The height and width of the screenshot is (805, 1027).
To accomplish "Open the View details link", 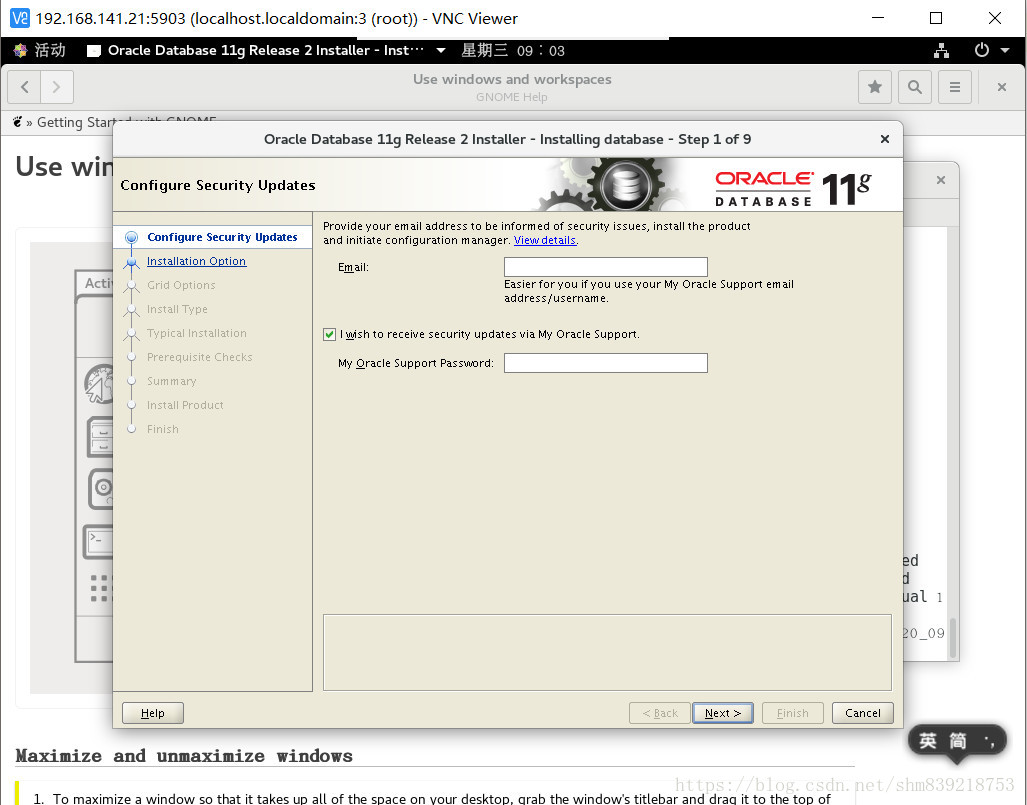I will click(x=545, y=240).
